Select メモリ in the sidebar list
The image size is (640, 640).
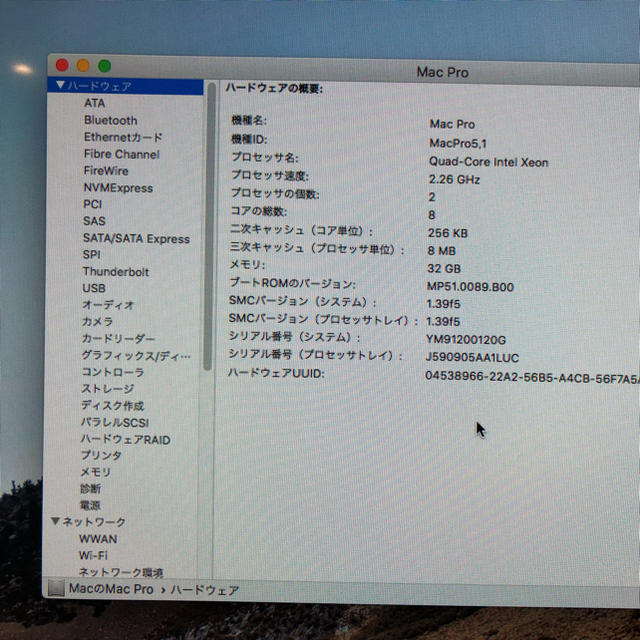point(96,472)
